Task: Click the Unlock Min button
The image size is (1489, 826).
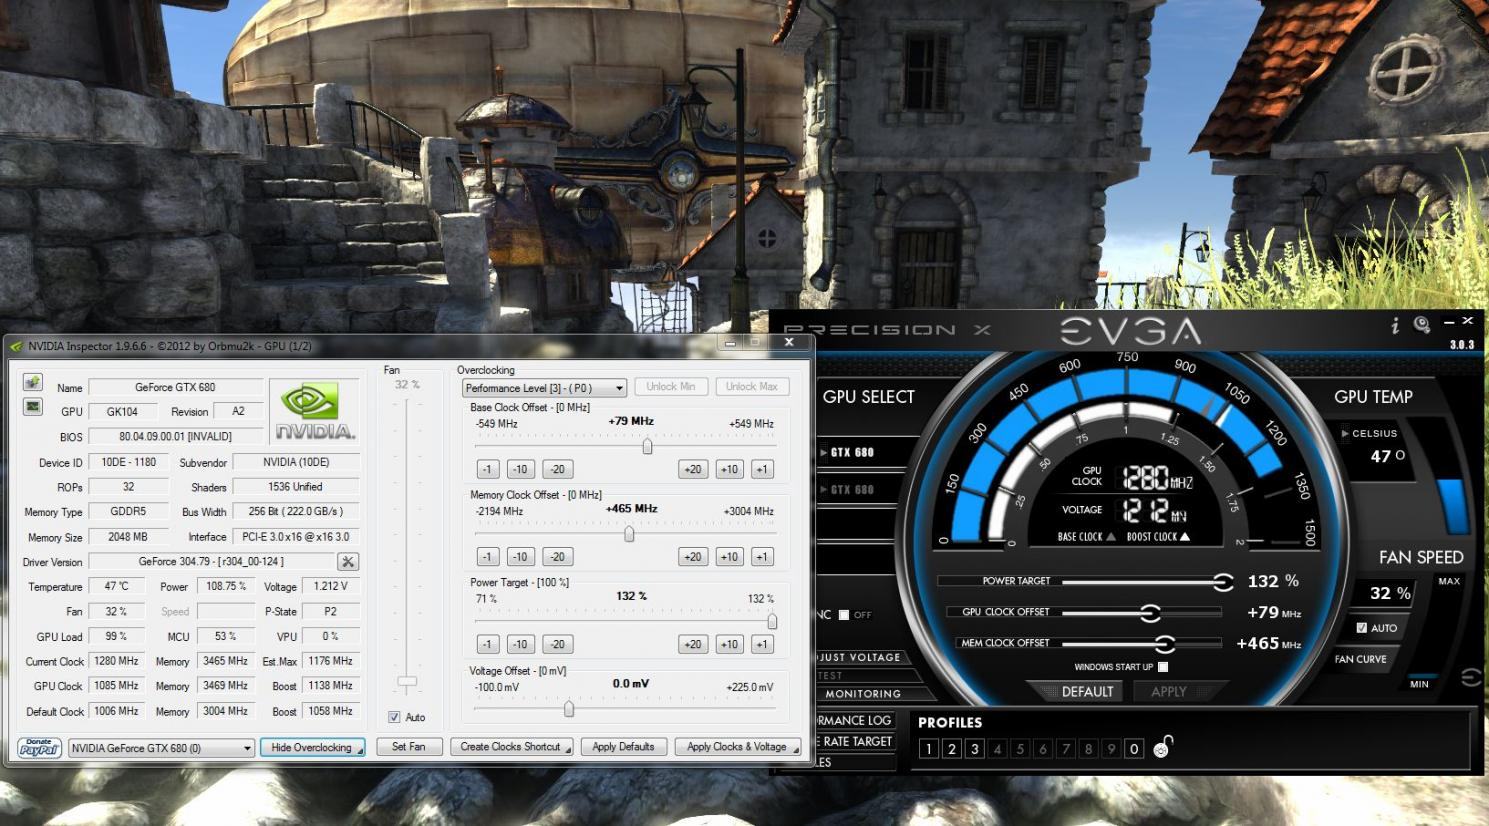Action: tap(670, 387)
